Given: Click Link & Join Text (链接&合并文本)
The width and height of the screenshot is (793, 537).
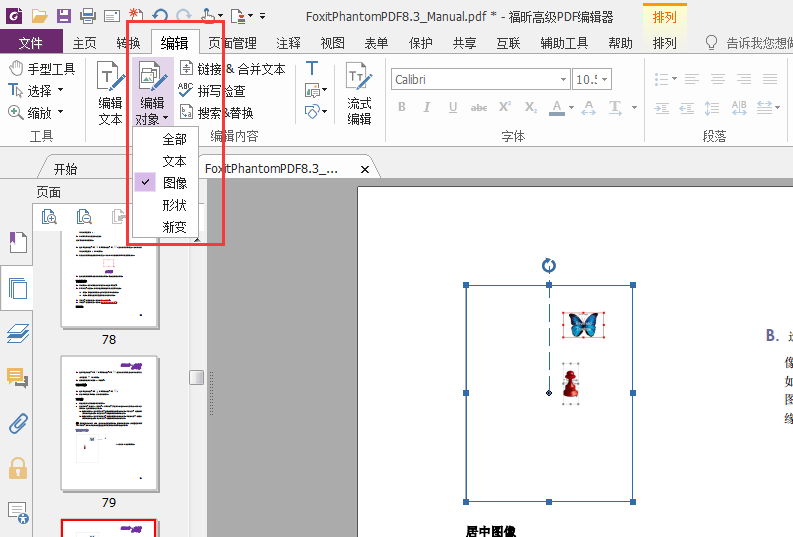Looking at the screenshot, I should click(x=233, y=69).
